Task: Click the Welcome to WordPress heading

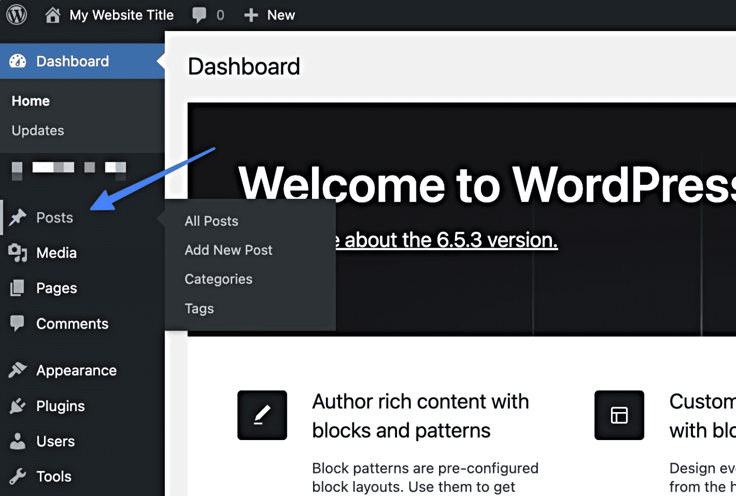Action: (487, 184)
